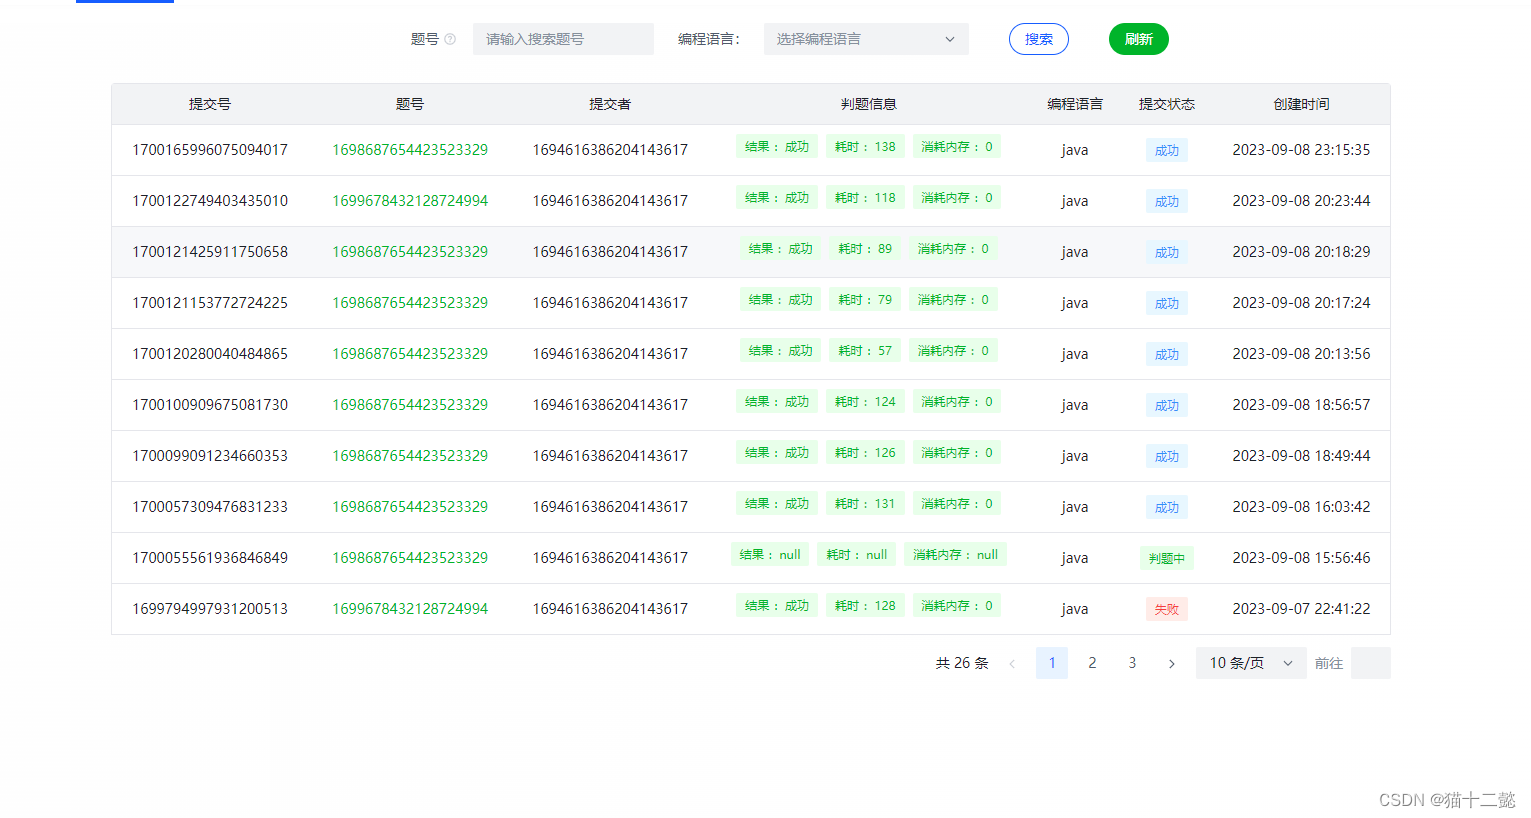Open problem link in row 1700121153772724225
Image resolution: width=1531 pixels, height=818 pixels.
(410, 303)
